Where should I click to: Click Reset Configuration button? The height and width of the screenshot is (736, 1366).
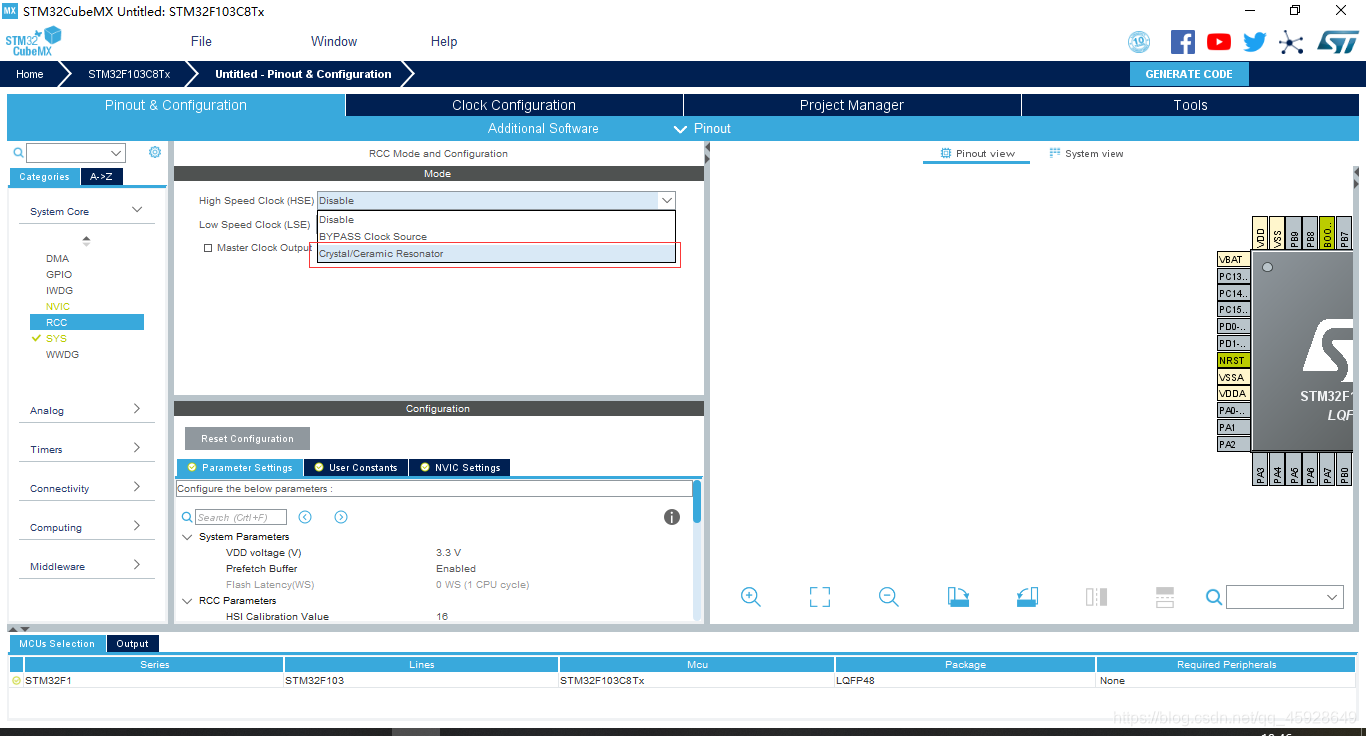click(x=247, y=438)
